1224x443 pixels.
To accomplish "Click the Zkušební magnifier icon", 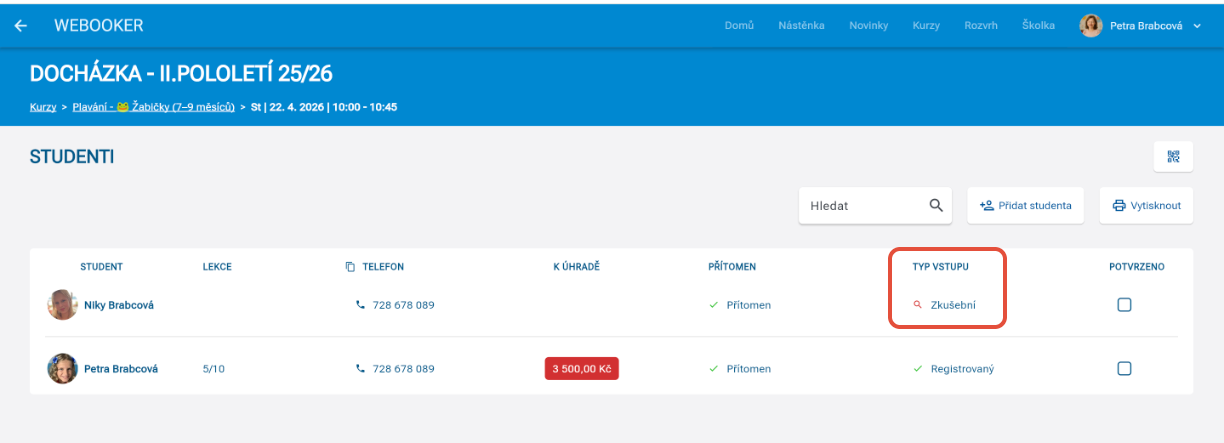I will click(918, 305).
